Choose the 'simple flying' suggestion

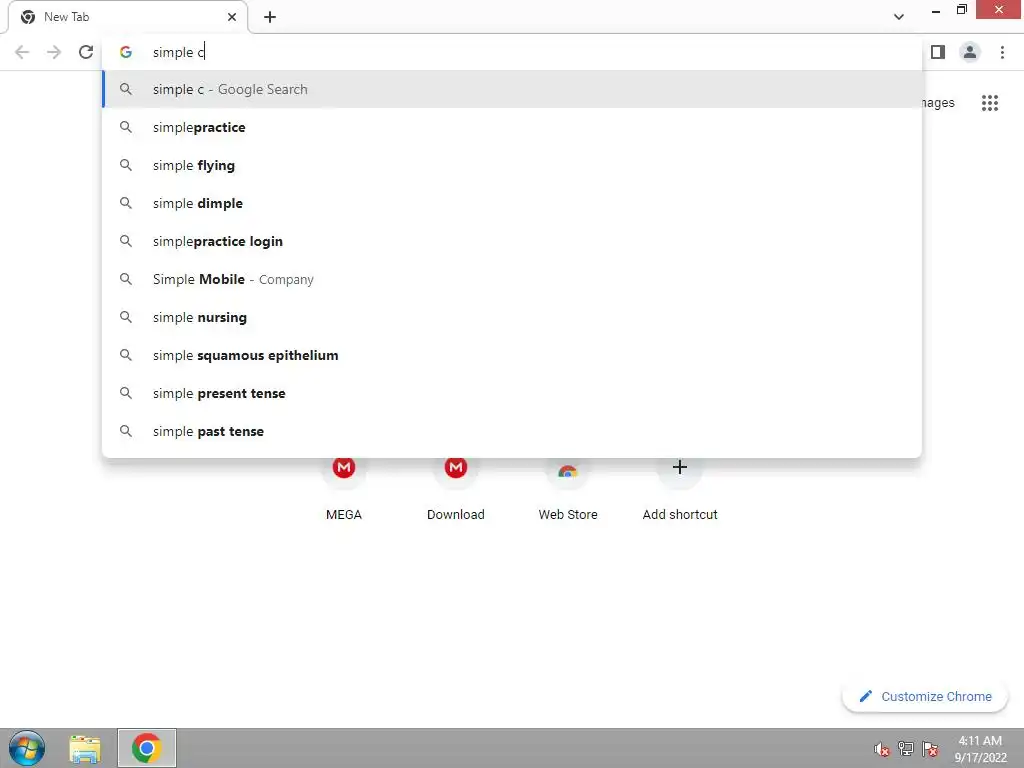512,165
